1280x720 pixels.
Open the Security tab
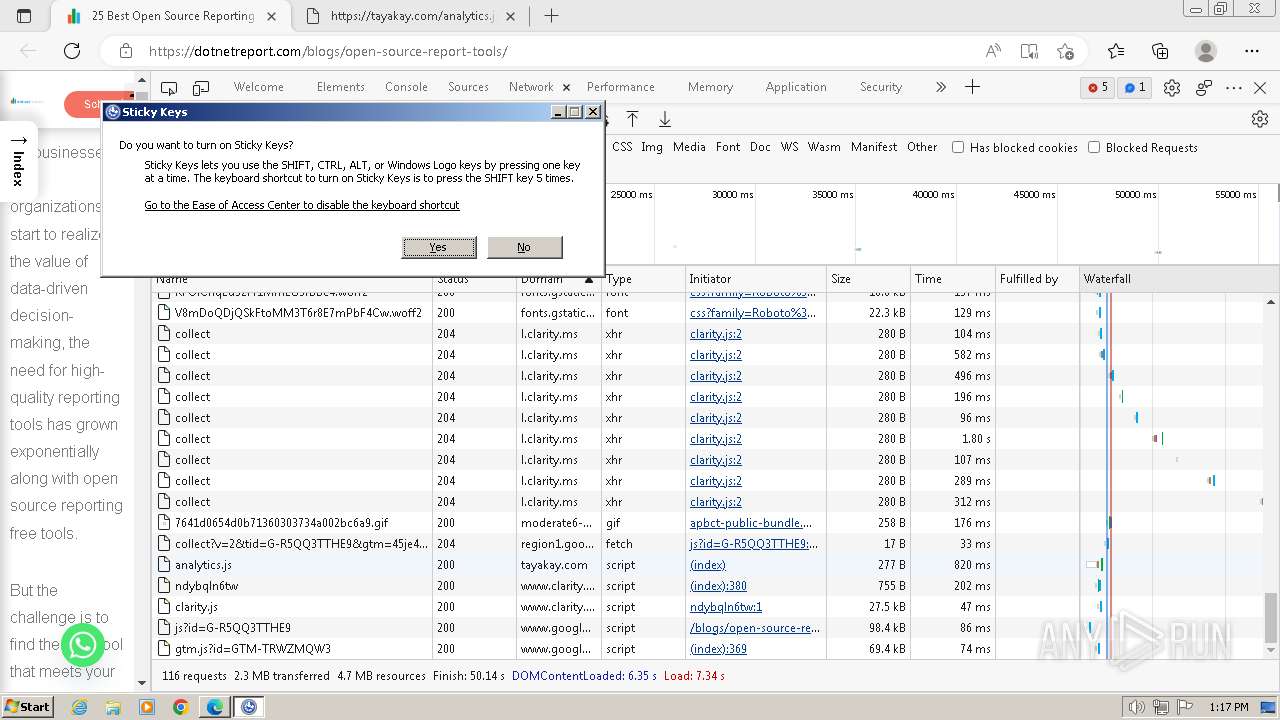click(x=881, y=87)
